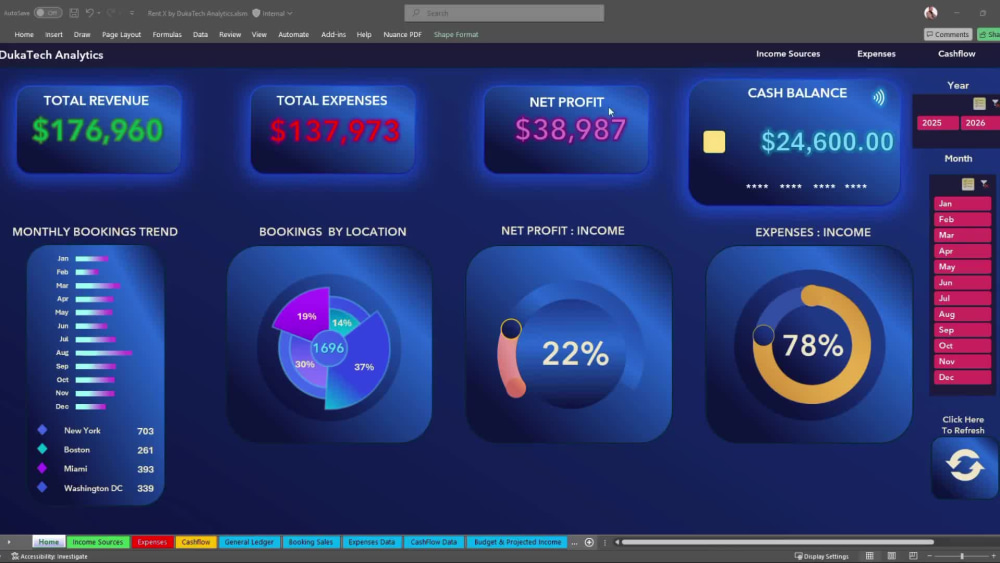Toggle the AutoSave switch

click(47, 13)
